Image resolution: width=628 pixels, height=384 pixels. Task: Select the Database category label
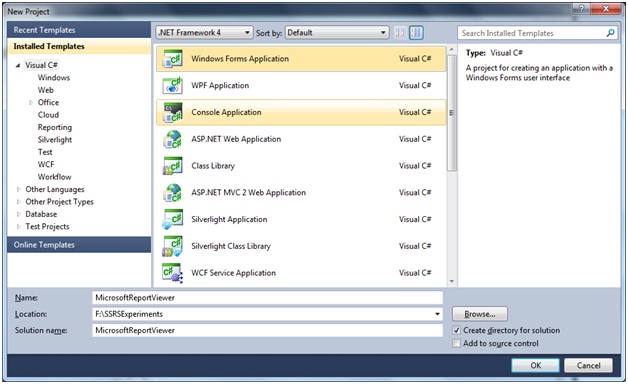click(41, 214)
